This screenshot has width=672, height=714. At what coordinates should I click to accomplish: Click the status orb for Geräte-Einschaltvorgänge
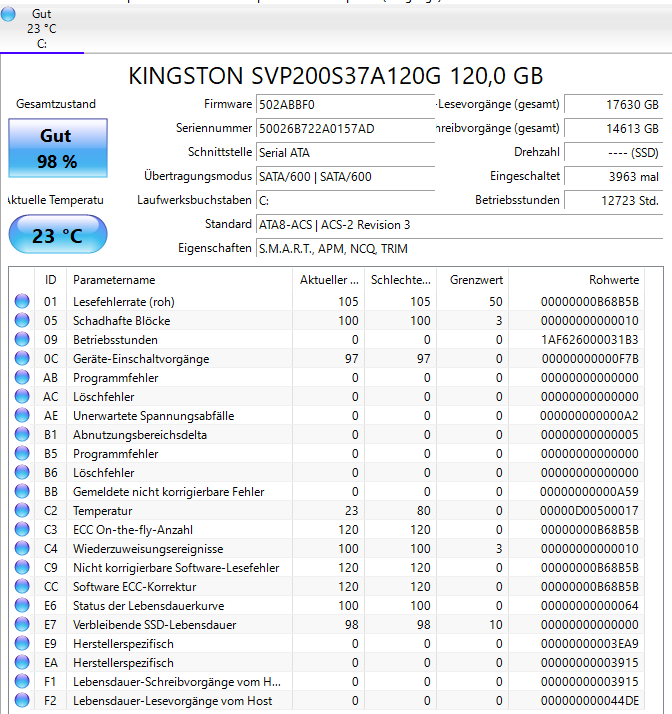click(22, 358)
